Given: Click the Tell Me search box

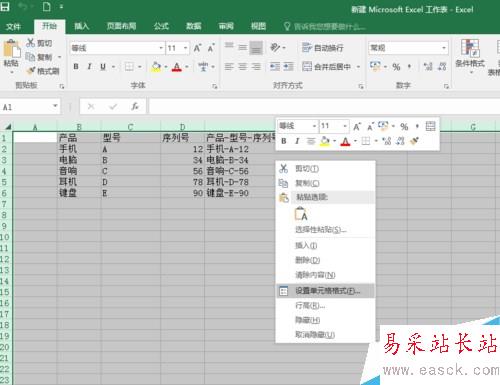Looking at the screenshot, I should (x=325, y=26).
